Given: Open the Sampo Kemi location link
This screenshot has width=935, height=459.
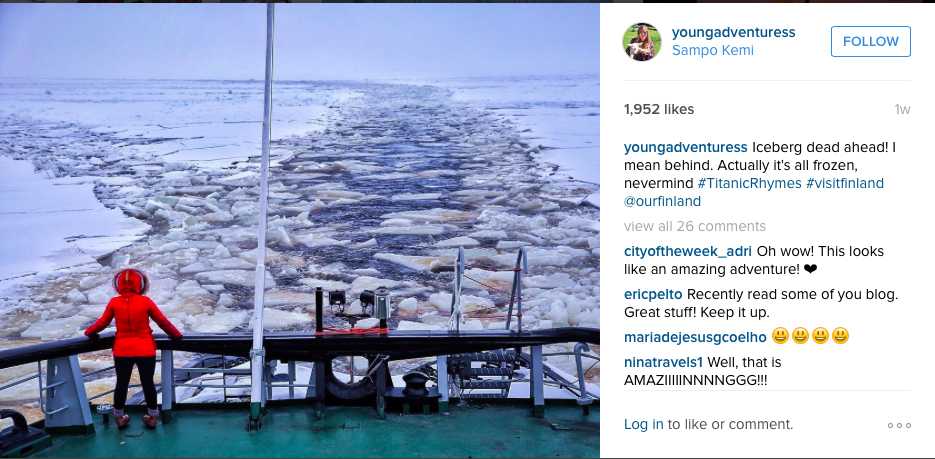Looking at the screenshot, I should pyautogui.click(x=713, y=50).
